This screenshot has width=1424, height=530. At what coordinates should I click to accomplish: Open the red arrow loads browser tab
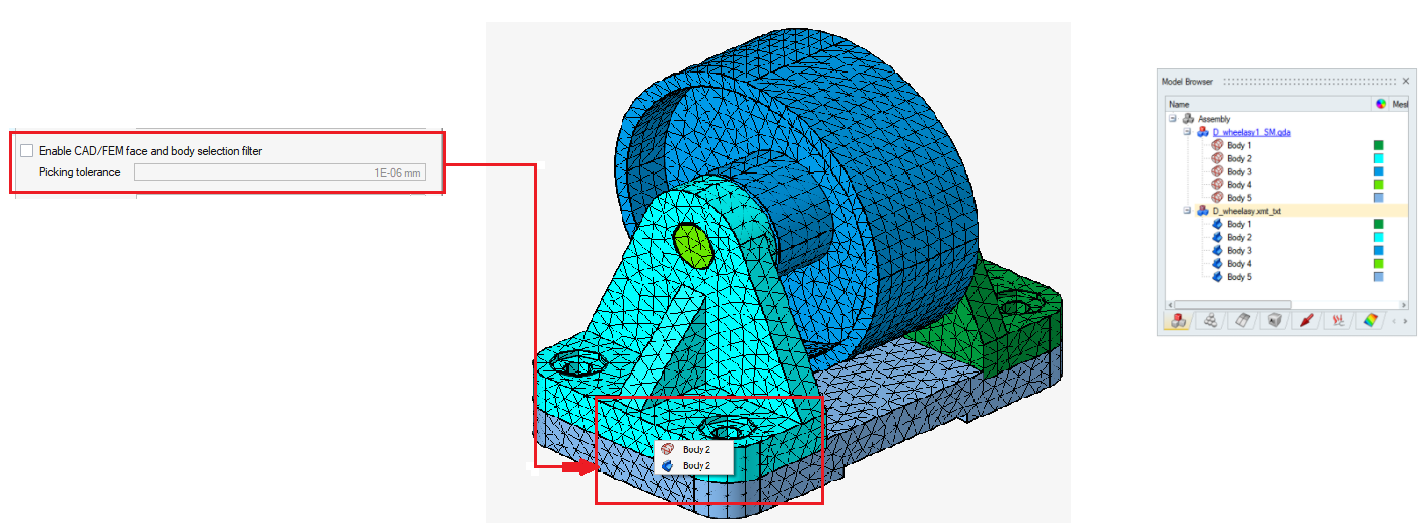1306,321
